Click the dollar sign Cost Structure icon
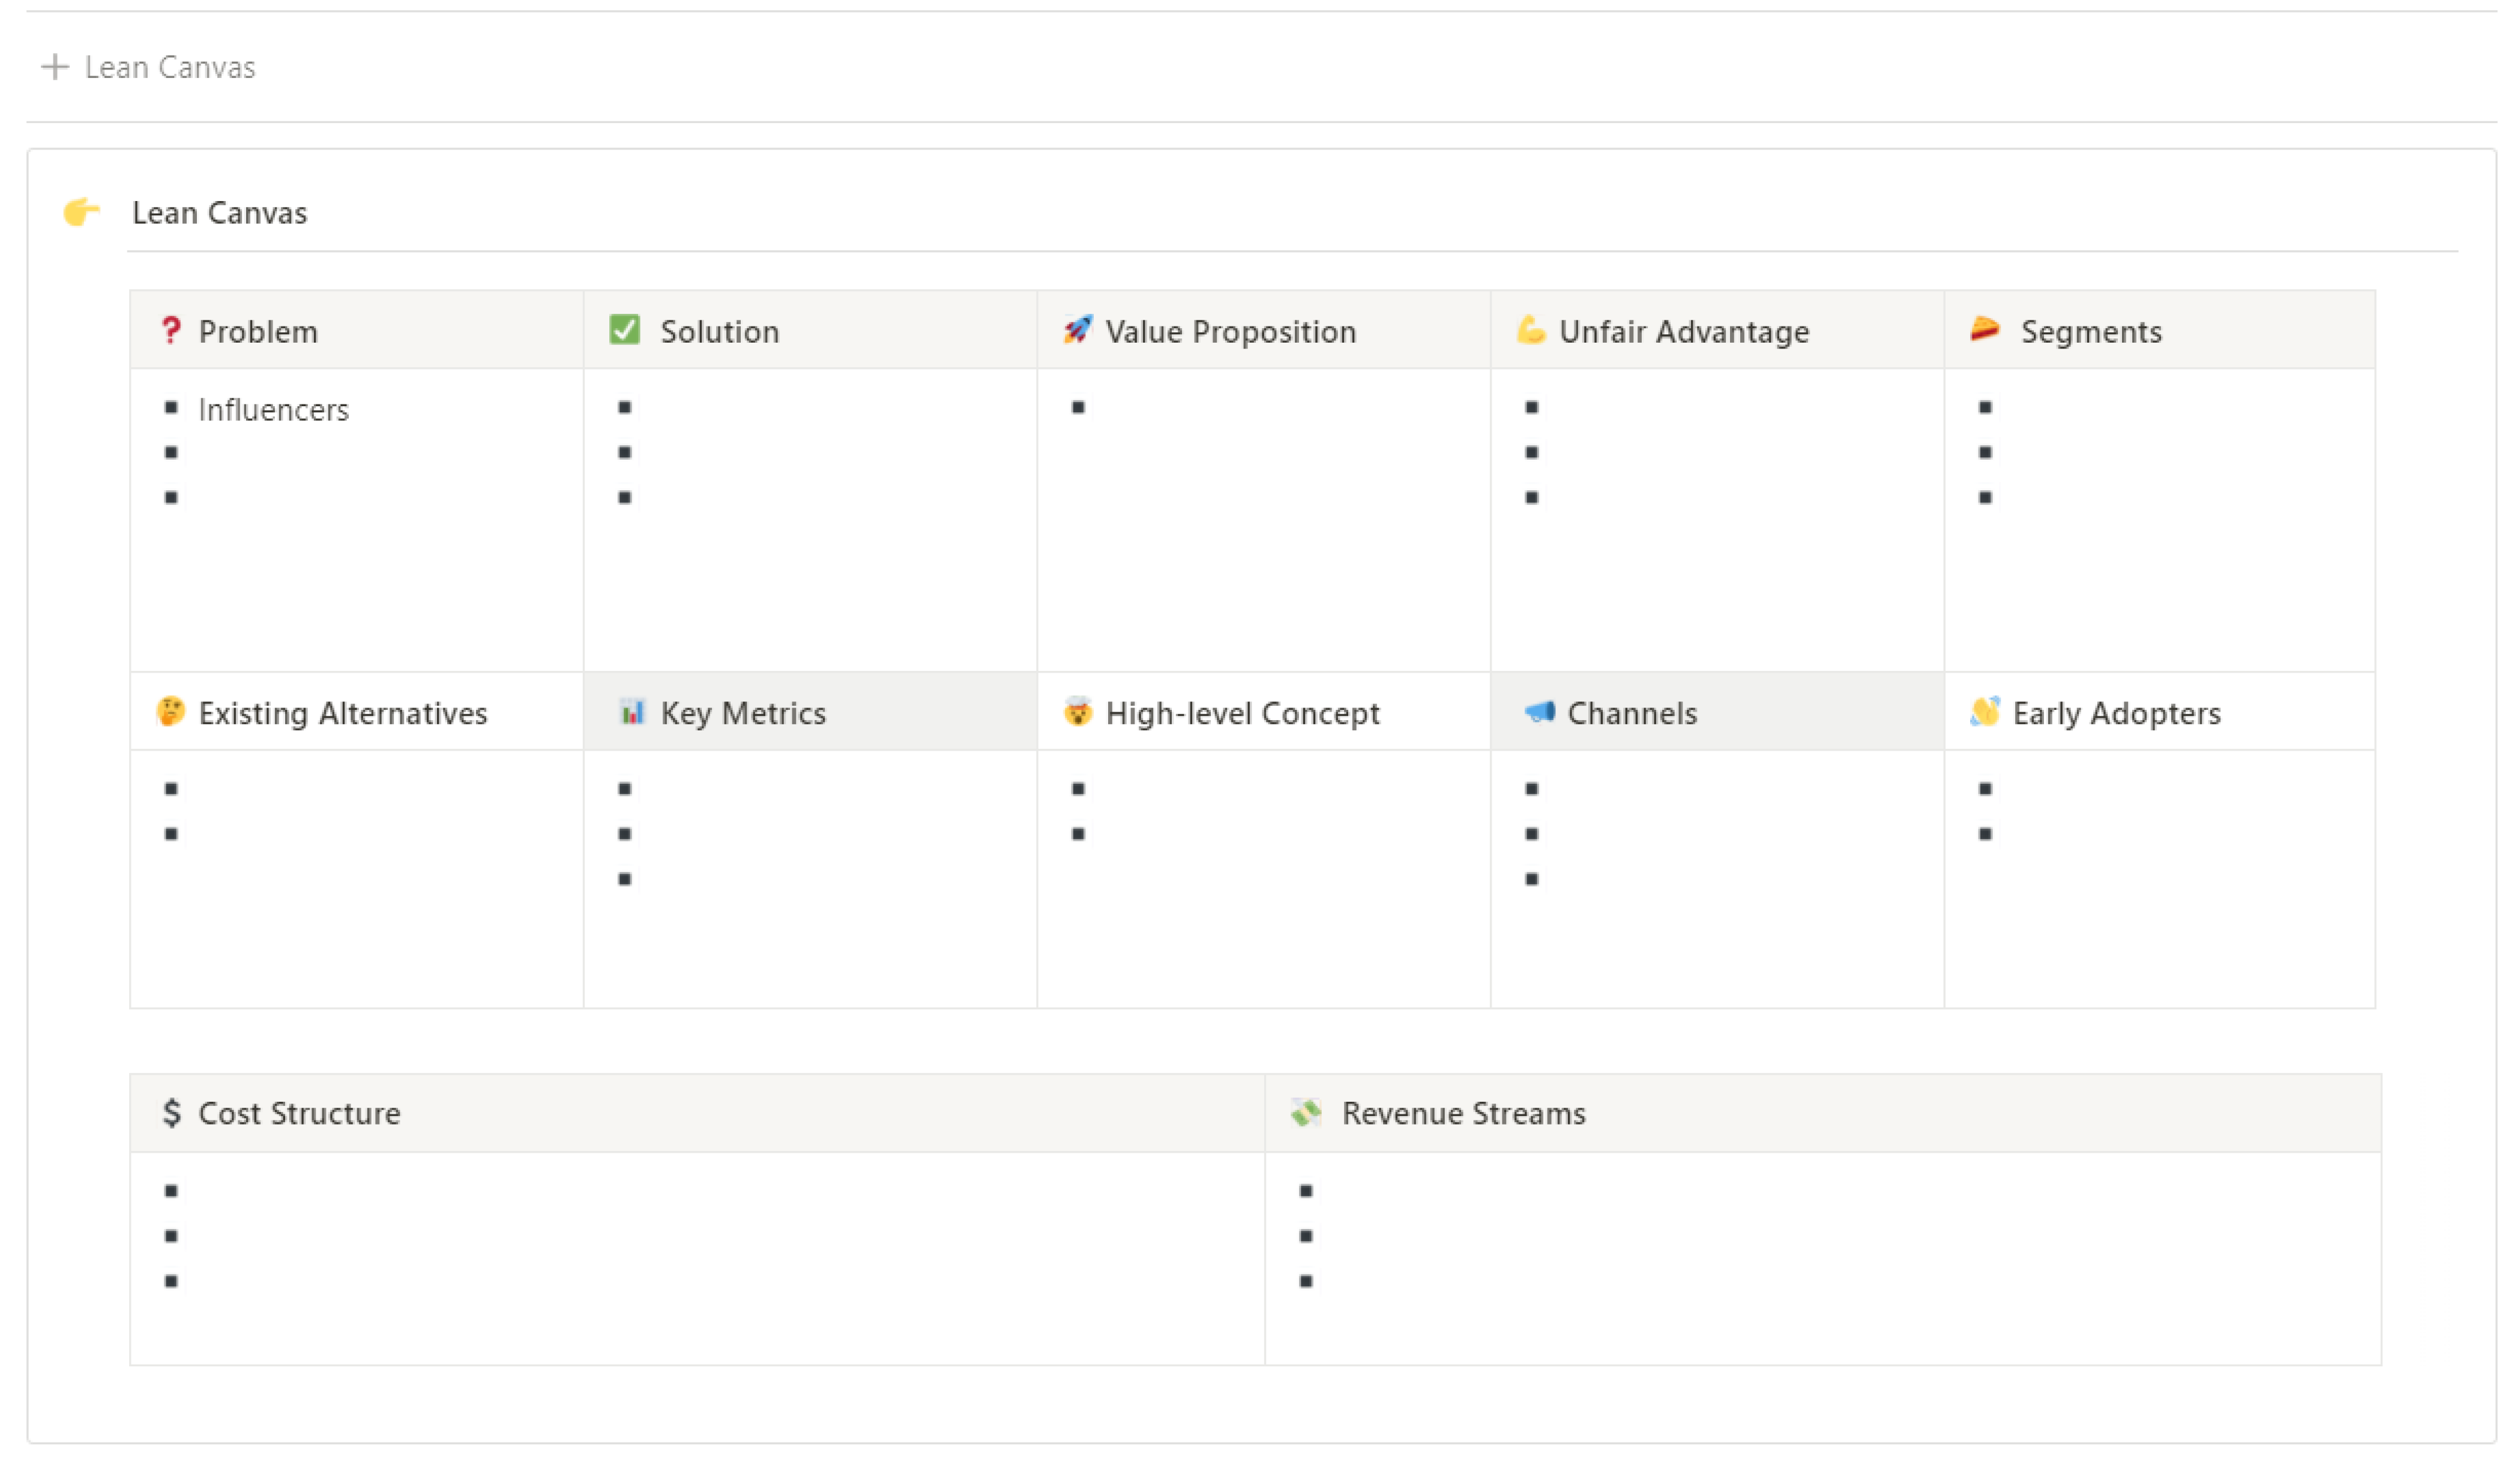 coord(172,1113)
